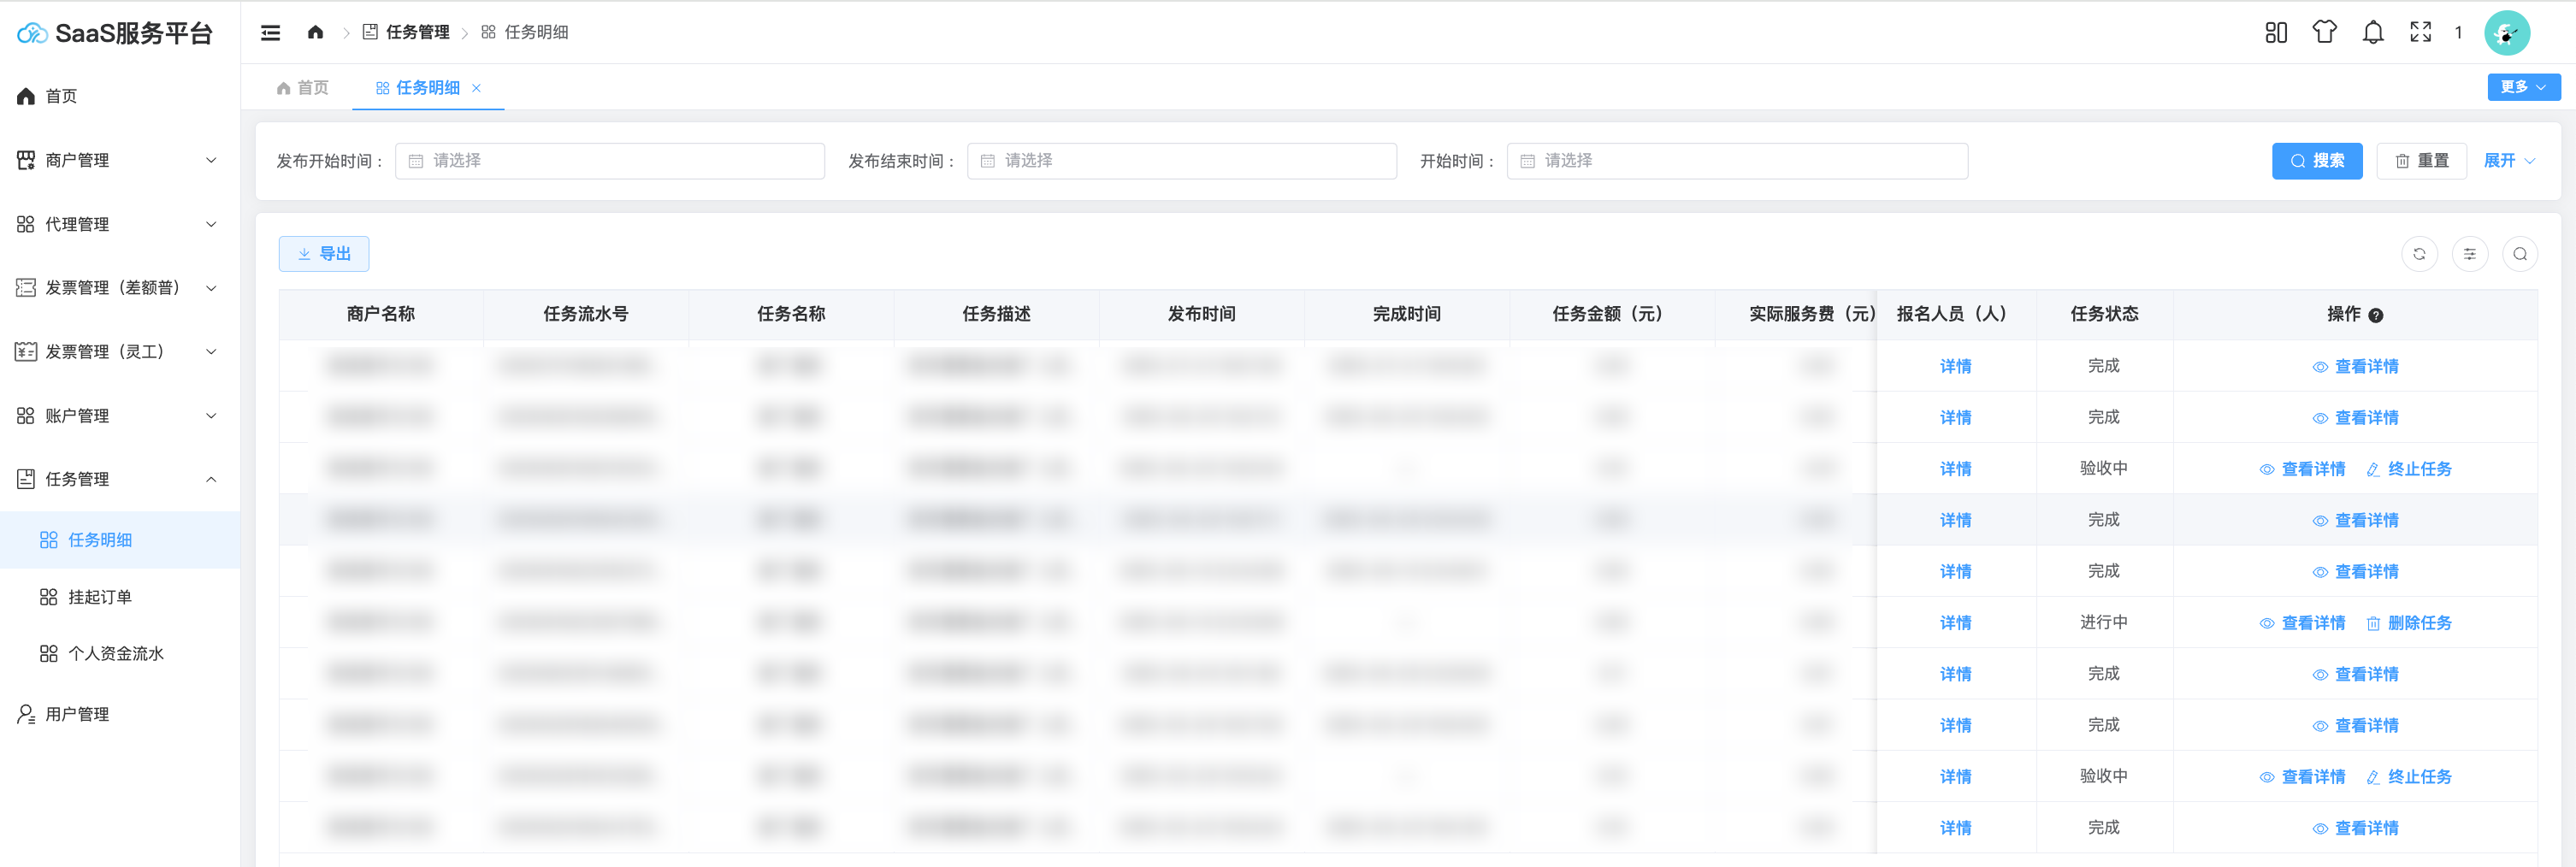Click the round search icon above table

[x=2519, y=254]
